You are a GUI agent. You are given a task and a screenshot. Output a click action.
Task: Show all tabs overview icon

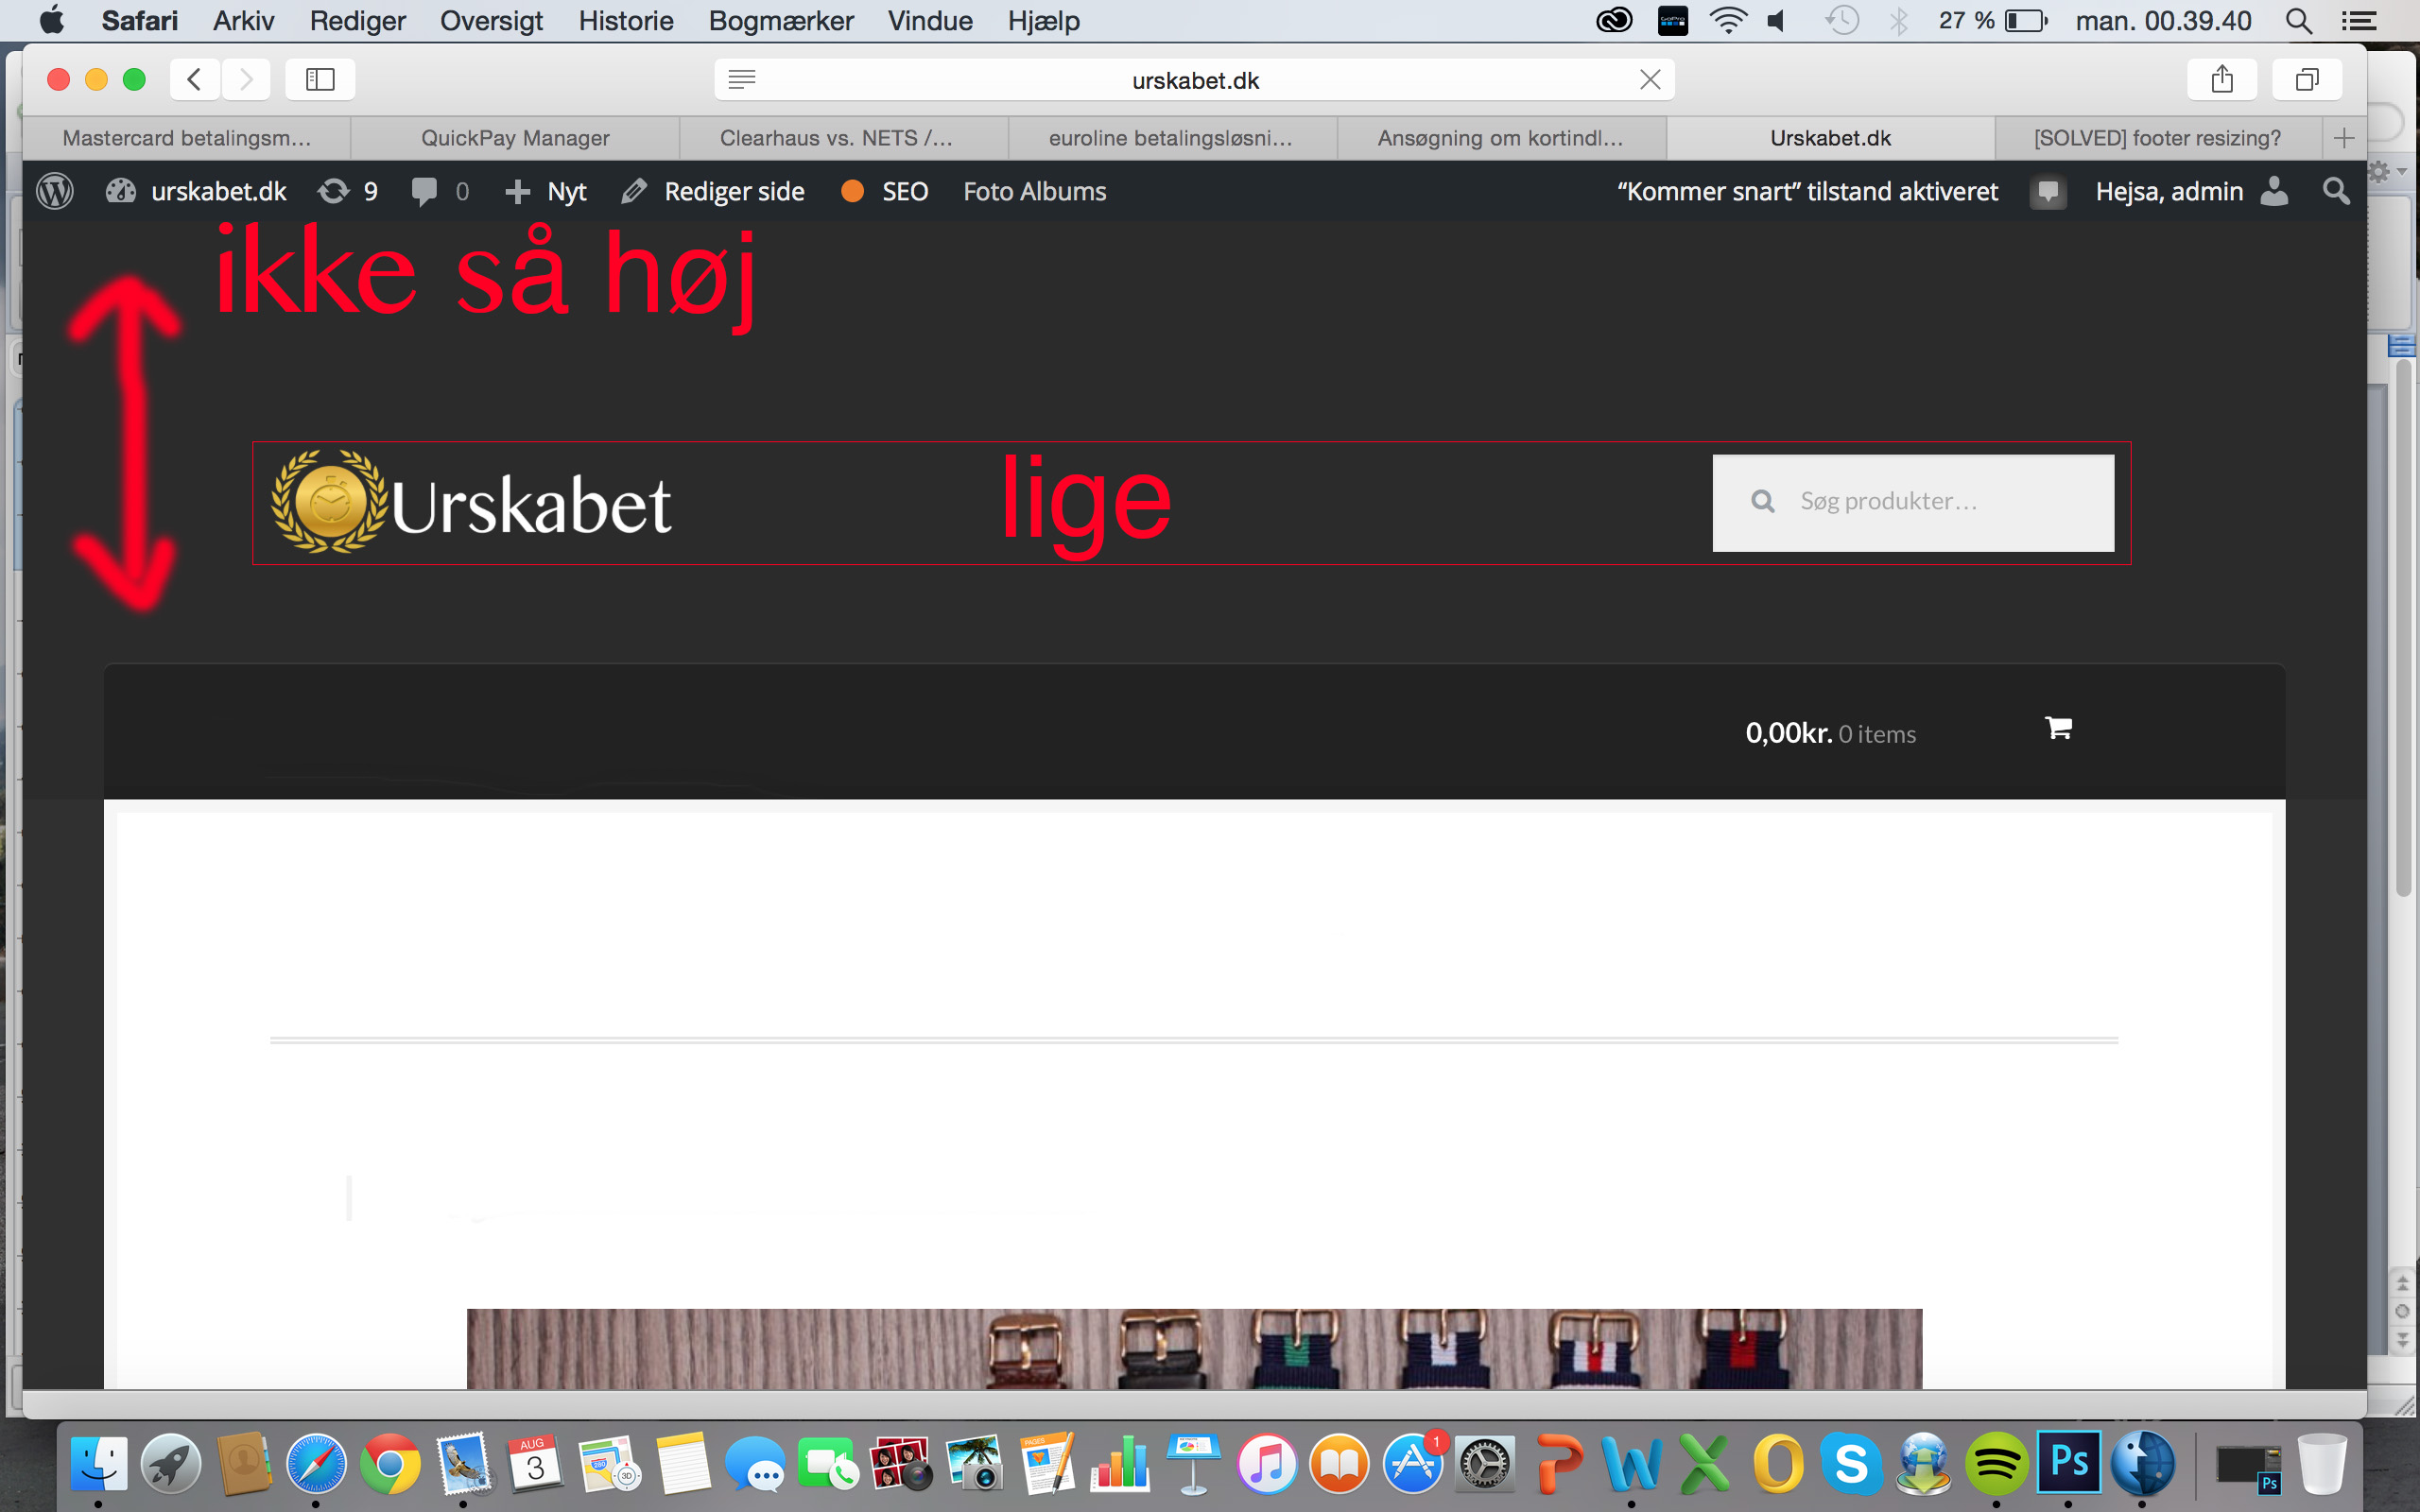2306,79
